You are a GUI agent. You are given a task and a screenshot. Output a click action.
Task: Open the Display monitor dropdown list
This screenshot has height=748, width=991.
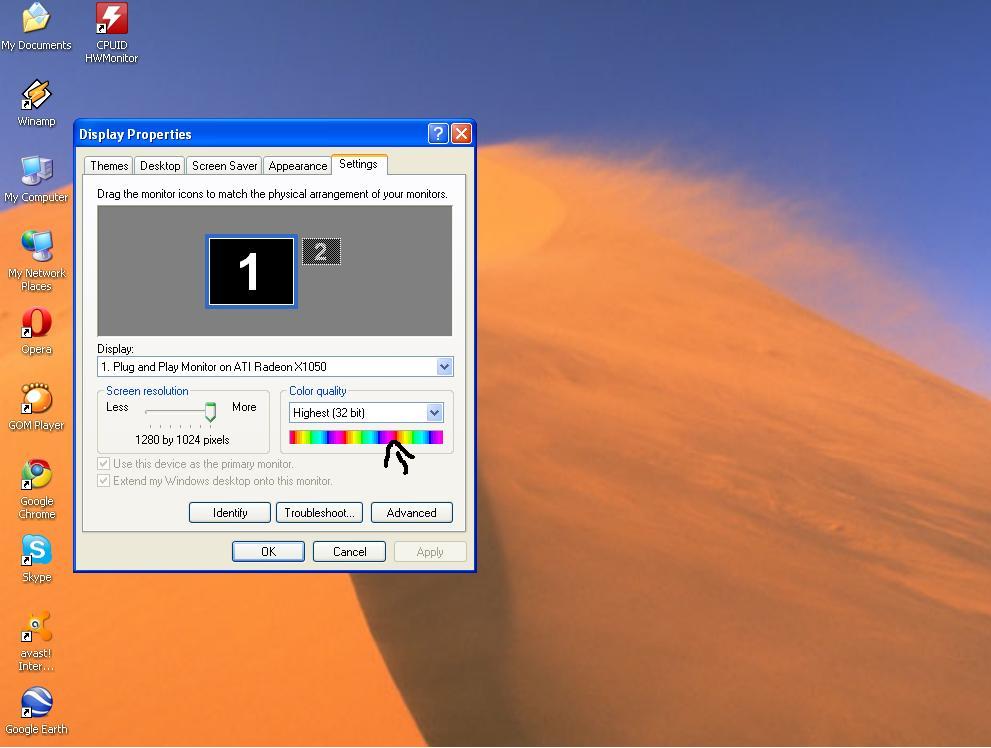(444, 366)
